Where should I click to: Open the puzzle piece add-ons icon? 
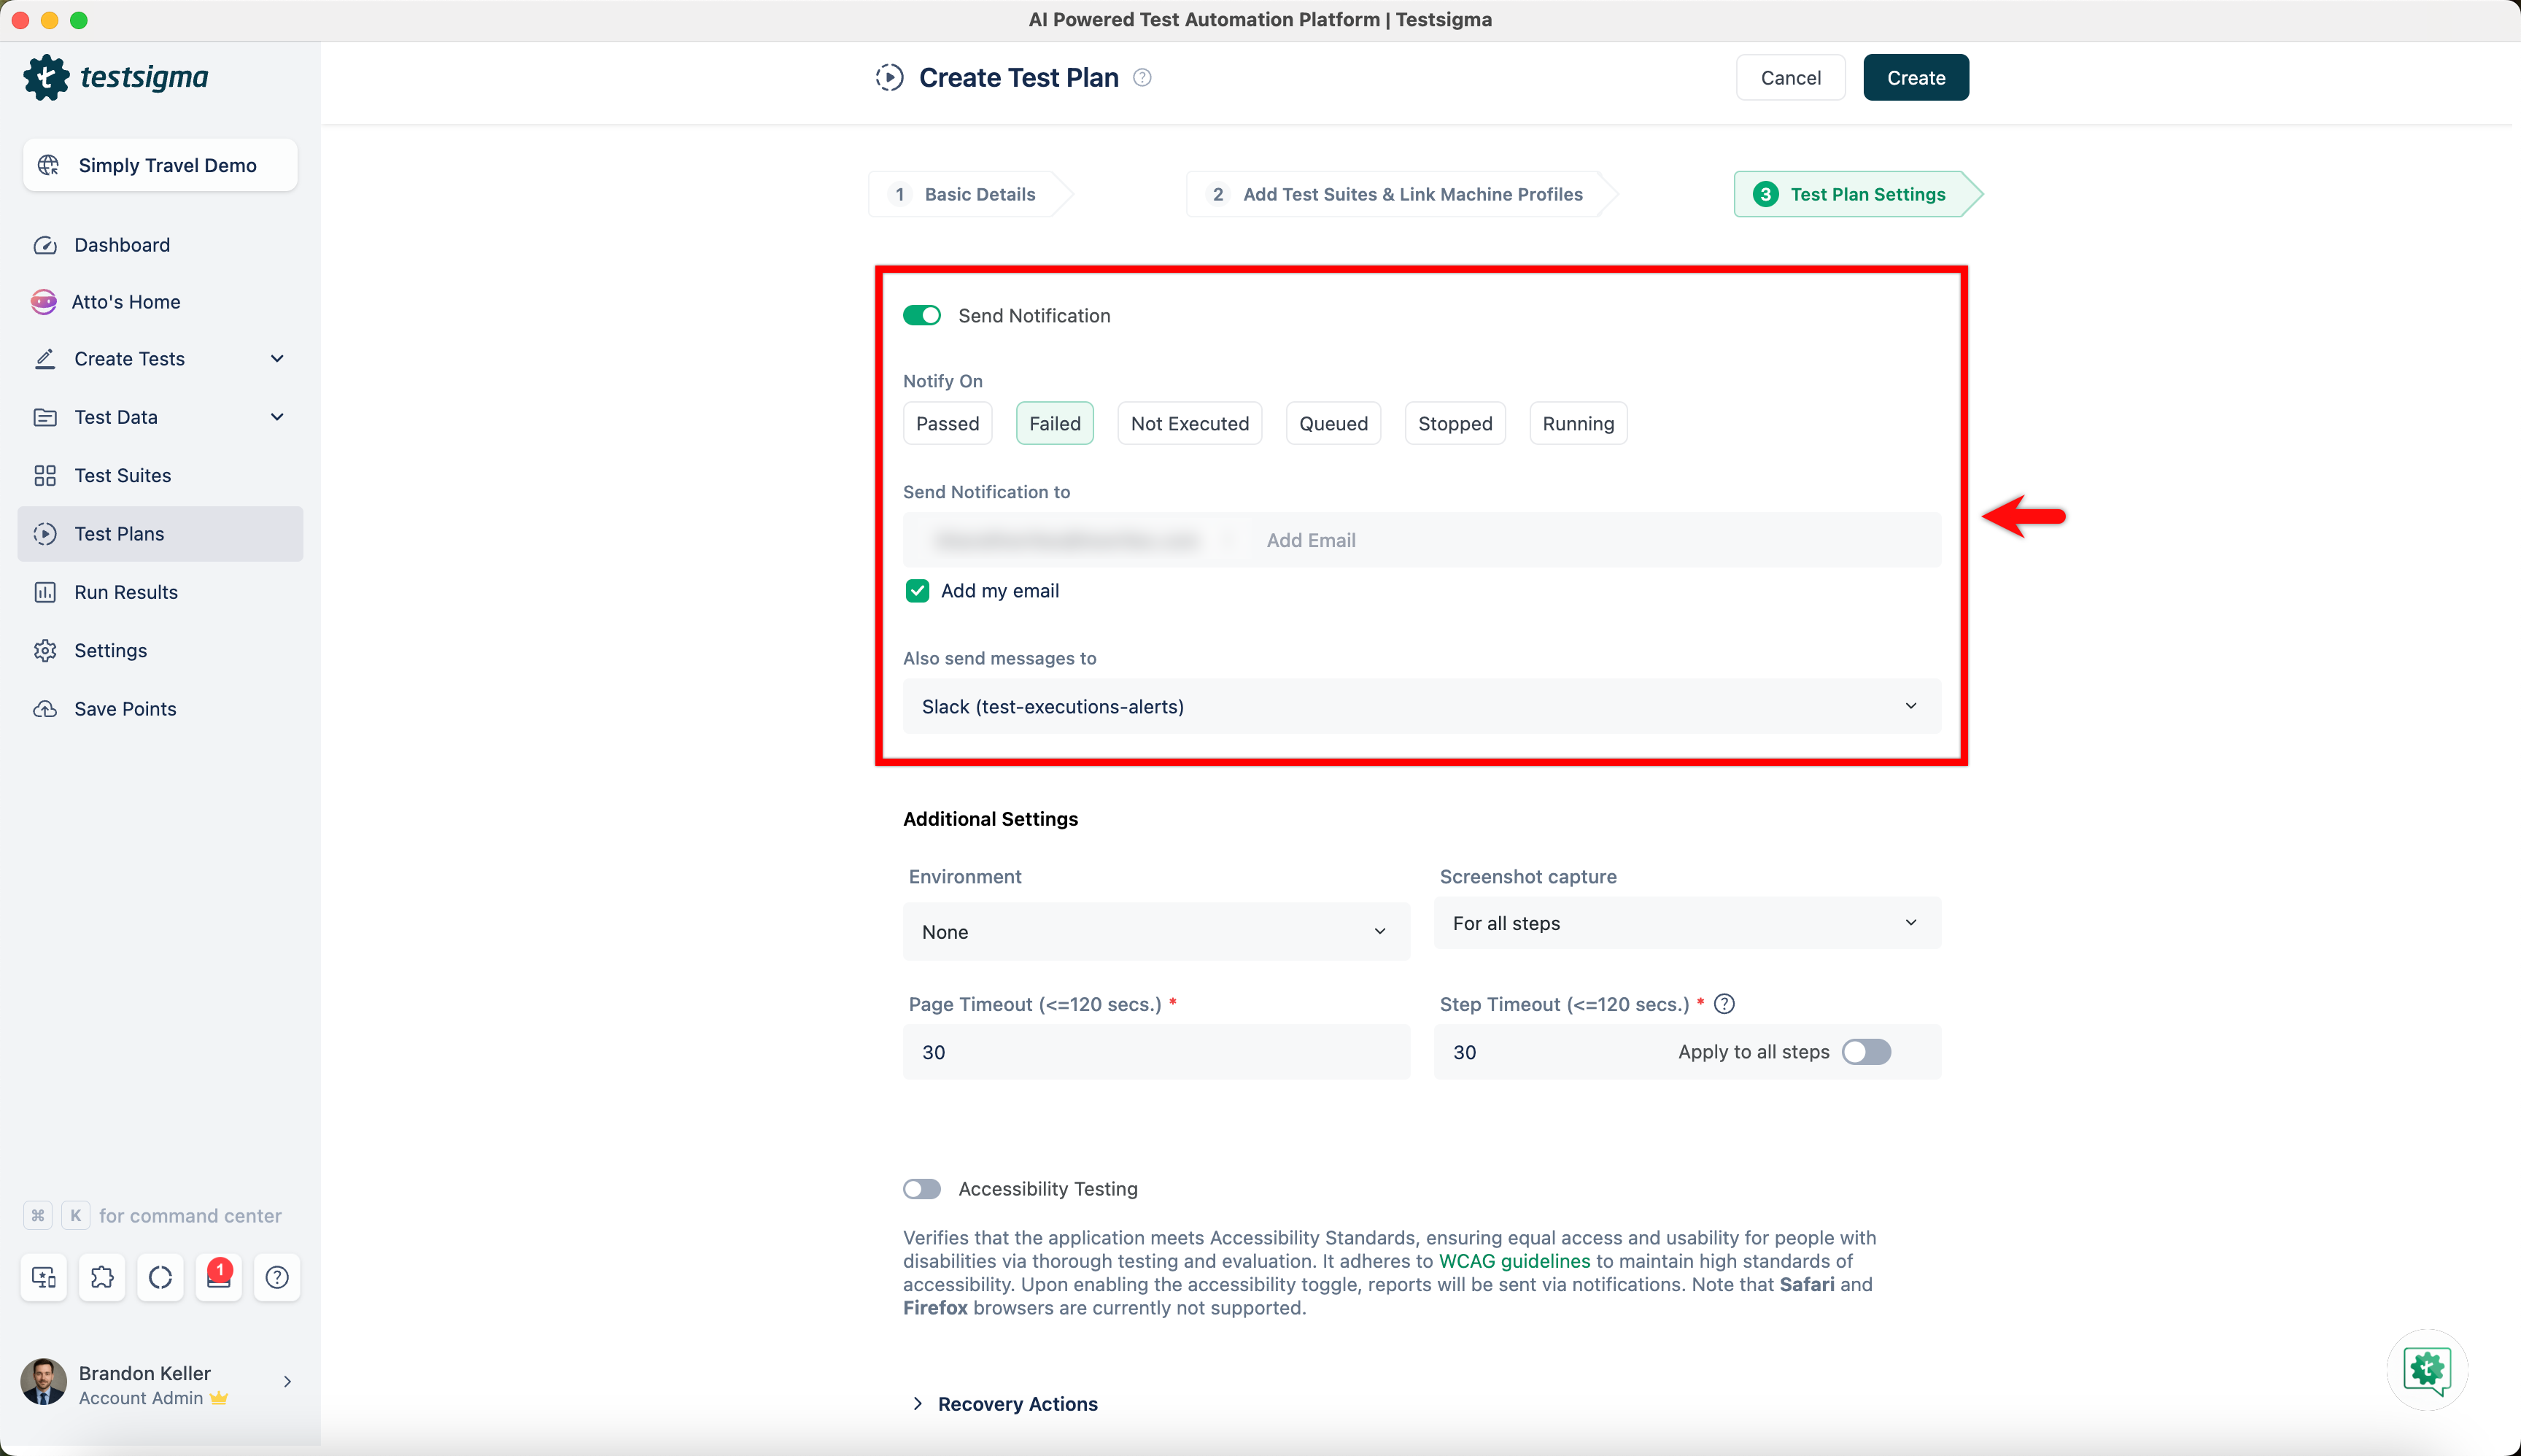point(102,1277)
